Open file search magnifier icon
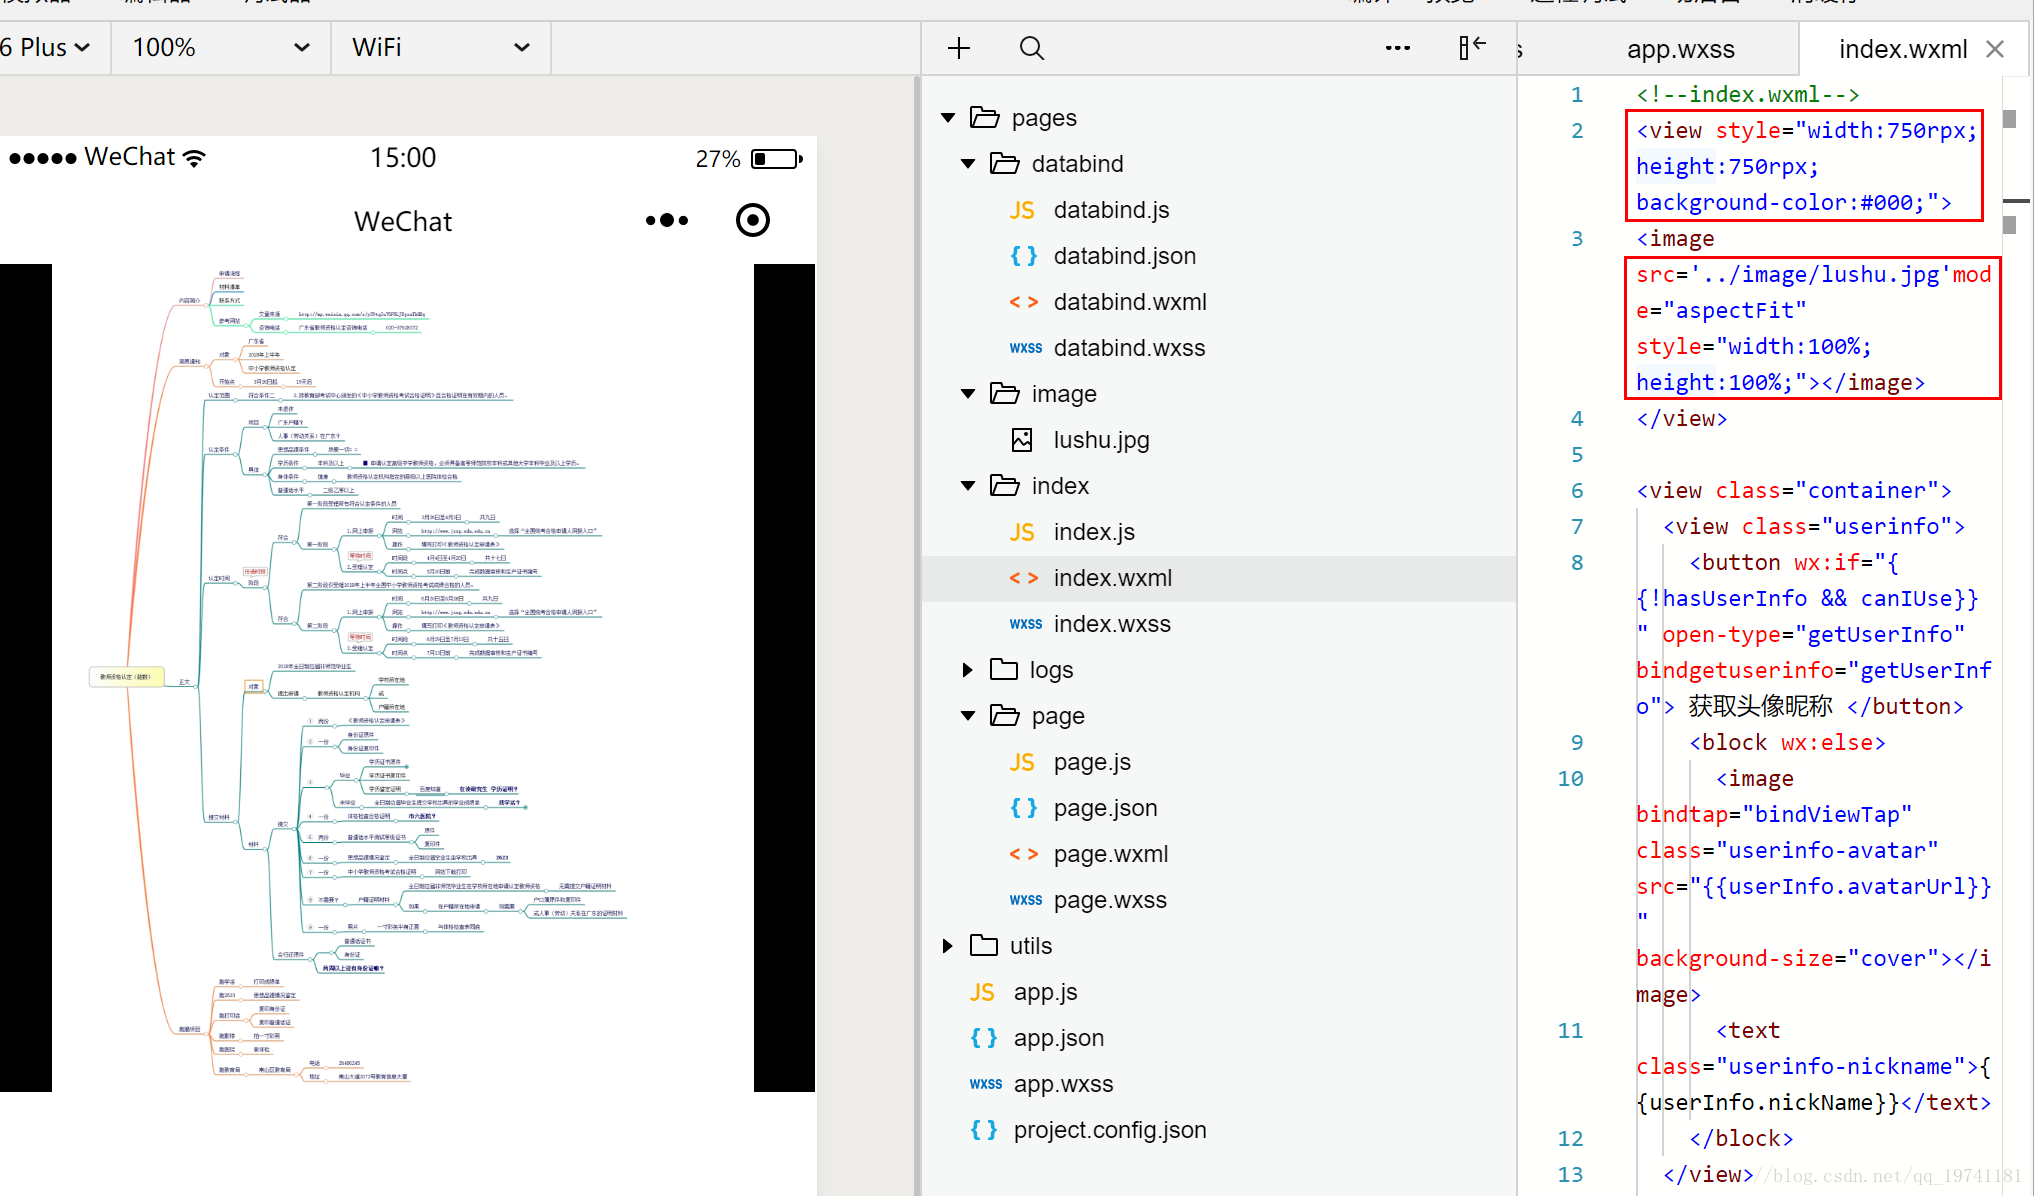 pyautogui.click(x=1032, y=48)
